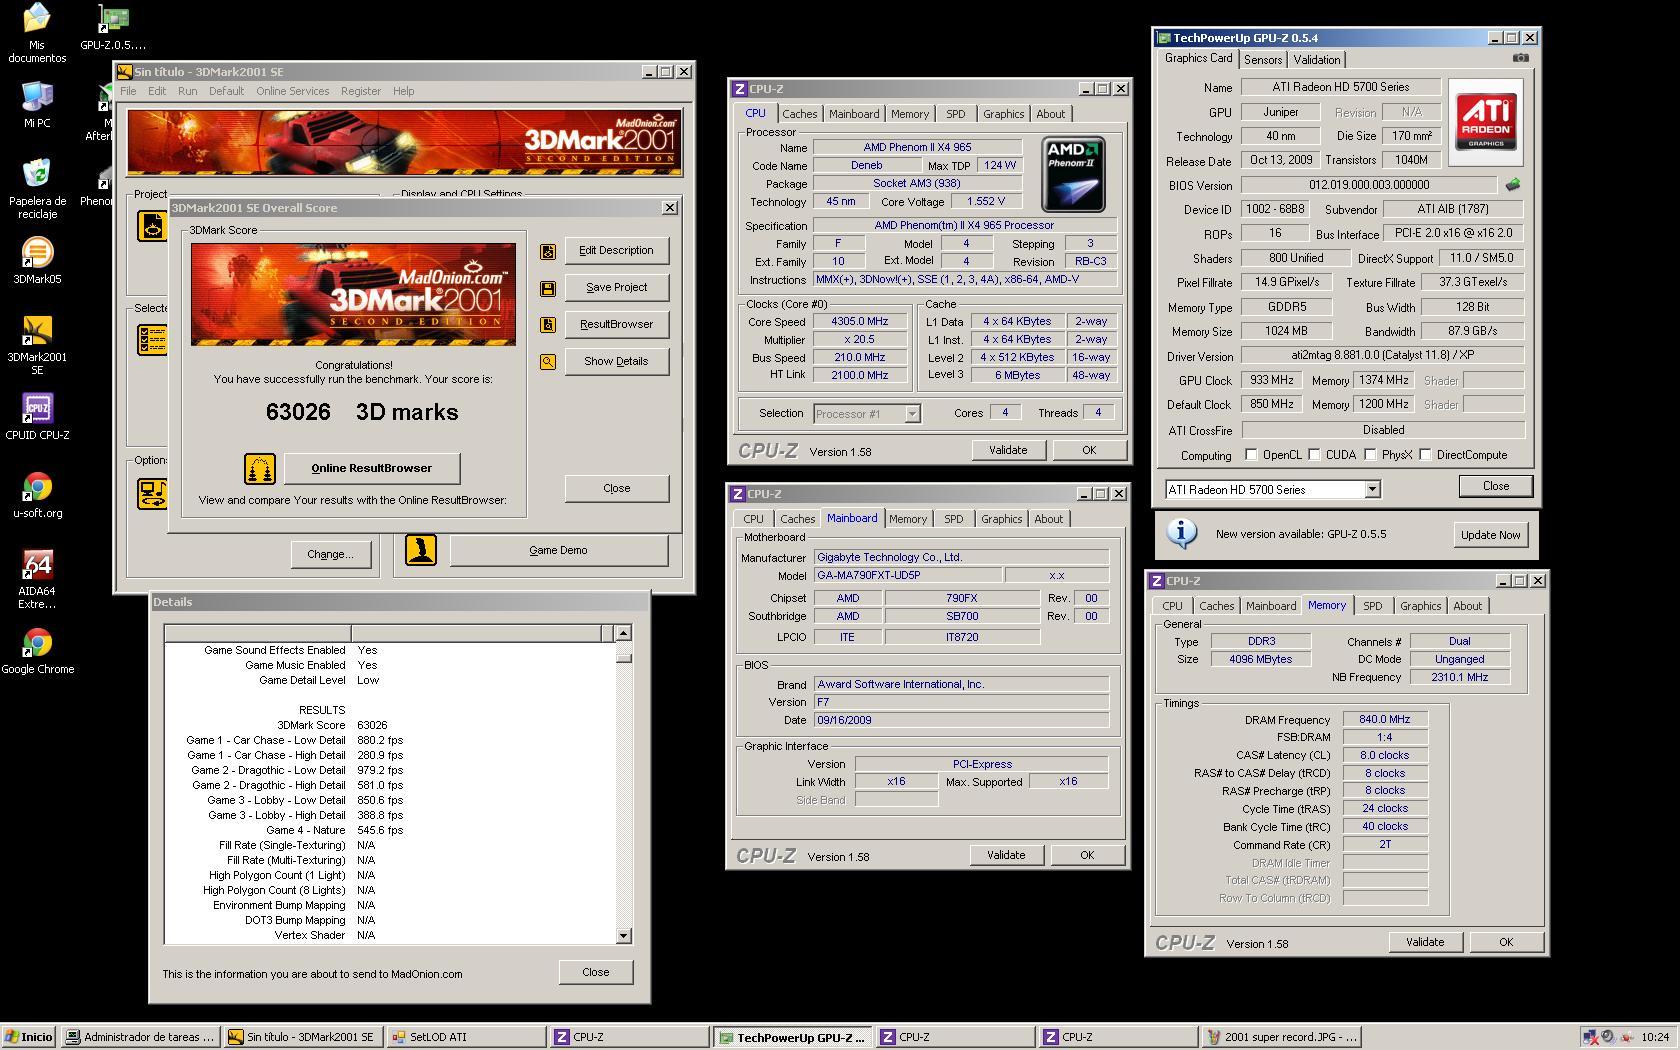Click the Save Project disk icon
This screenshot has height=1050, width=1680.
548,288
